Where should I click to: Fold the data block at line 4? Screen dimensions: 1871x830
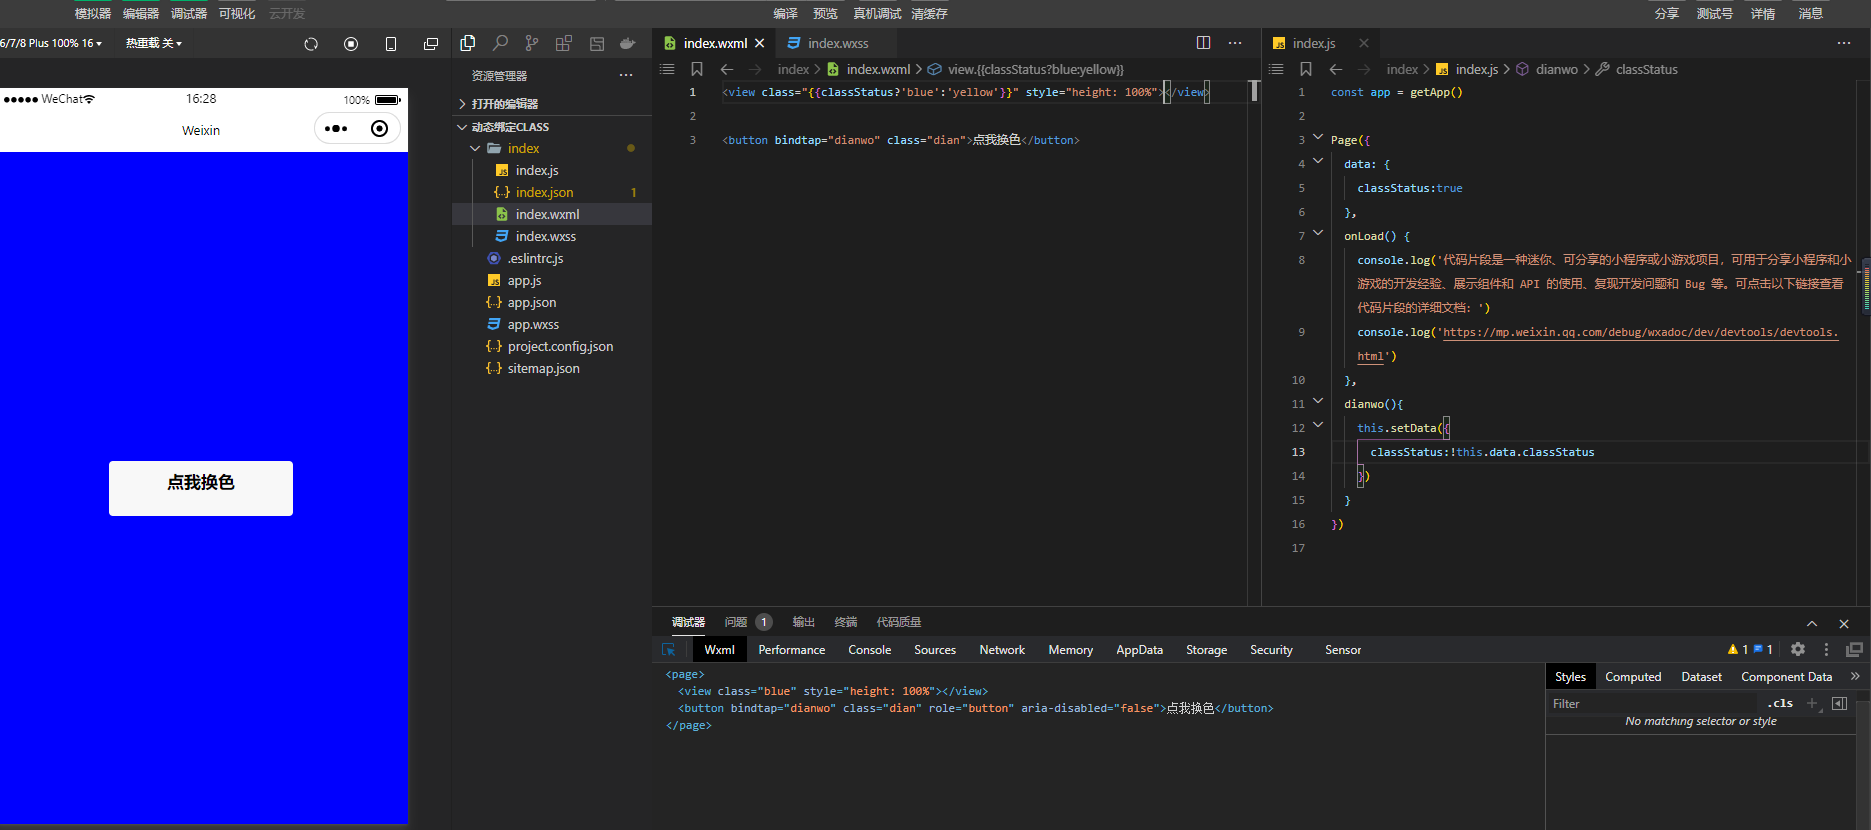pos(1318,162)
